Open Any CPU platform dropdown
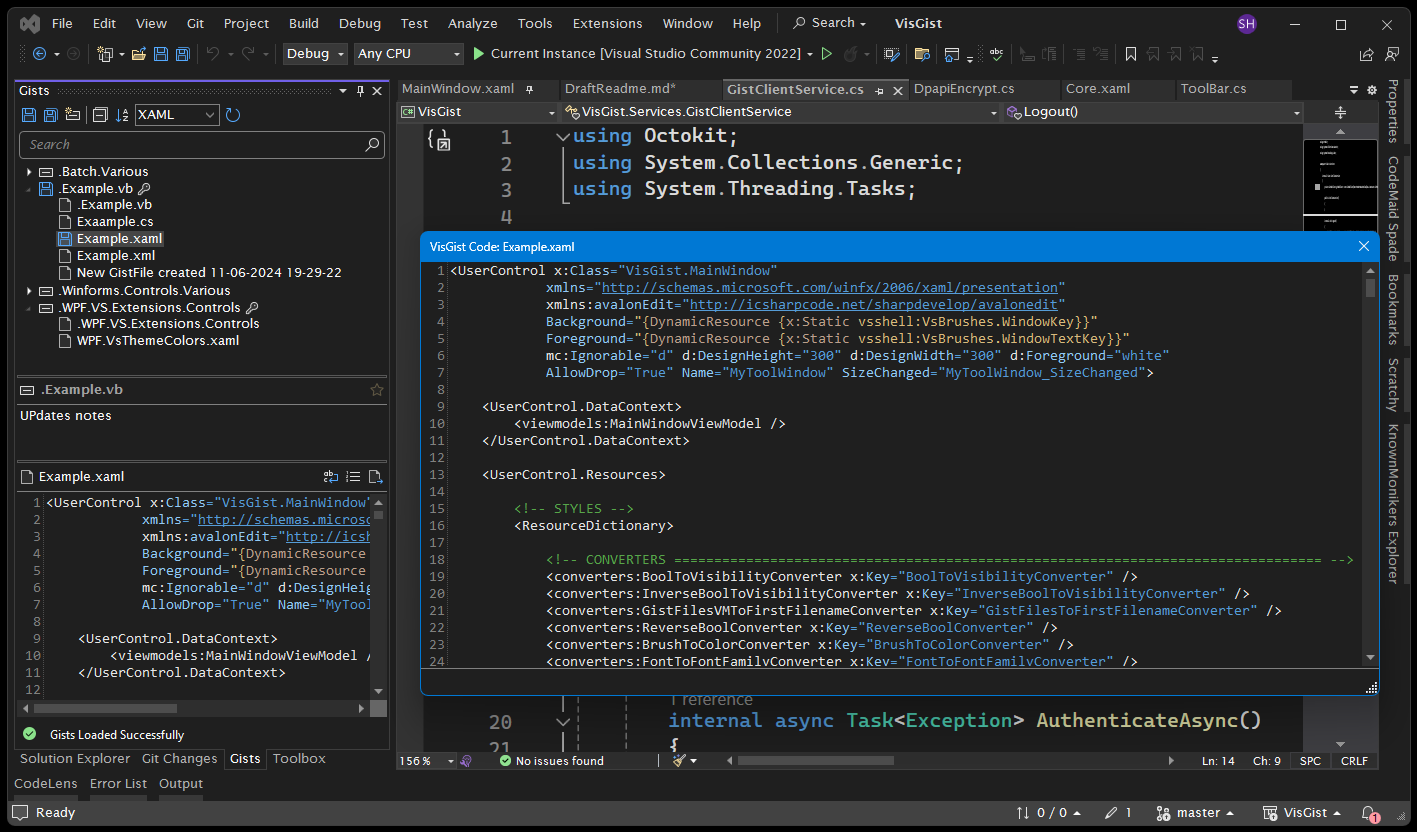This screenshot has width=1417, height=832. coord(409,54)
